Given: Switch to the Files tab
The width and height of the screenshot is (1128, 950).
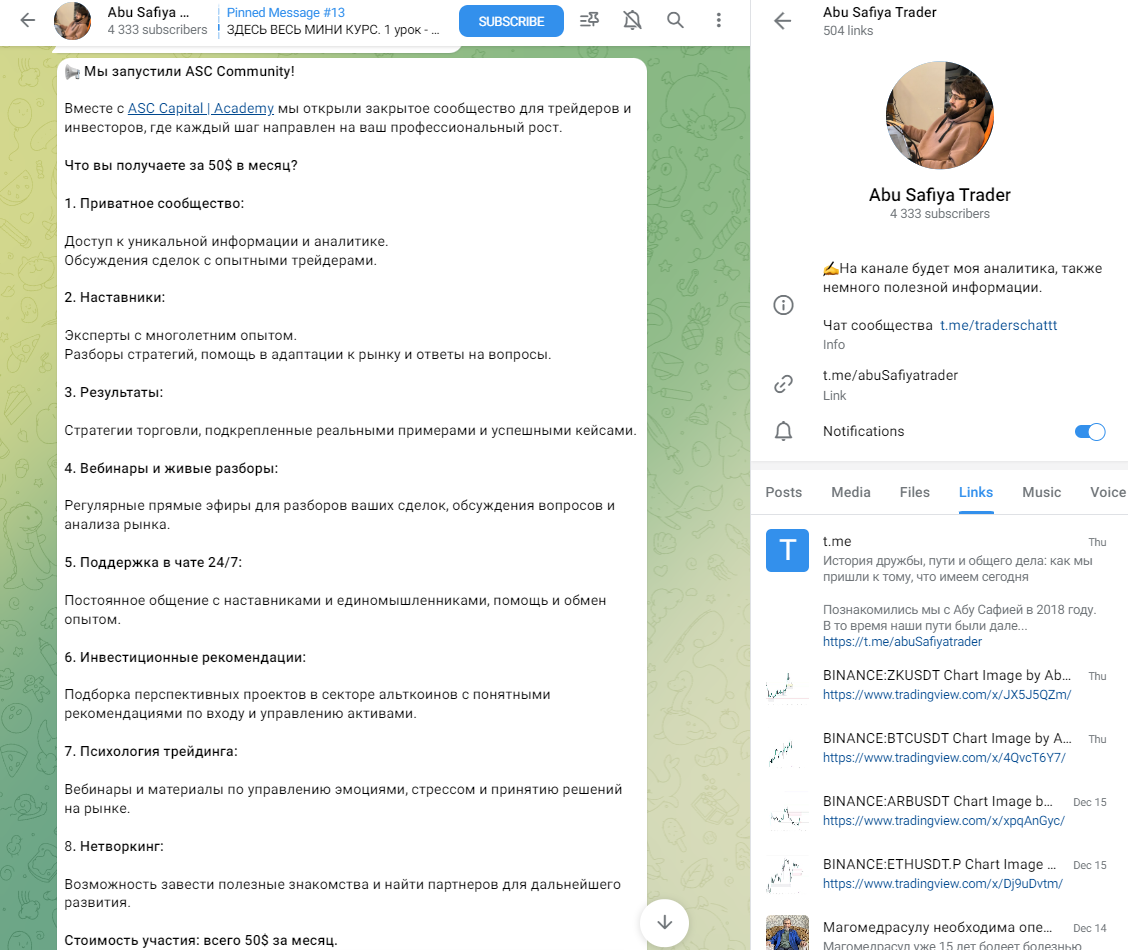Looking at the screenshot, I should click(x=914, y=492).
